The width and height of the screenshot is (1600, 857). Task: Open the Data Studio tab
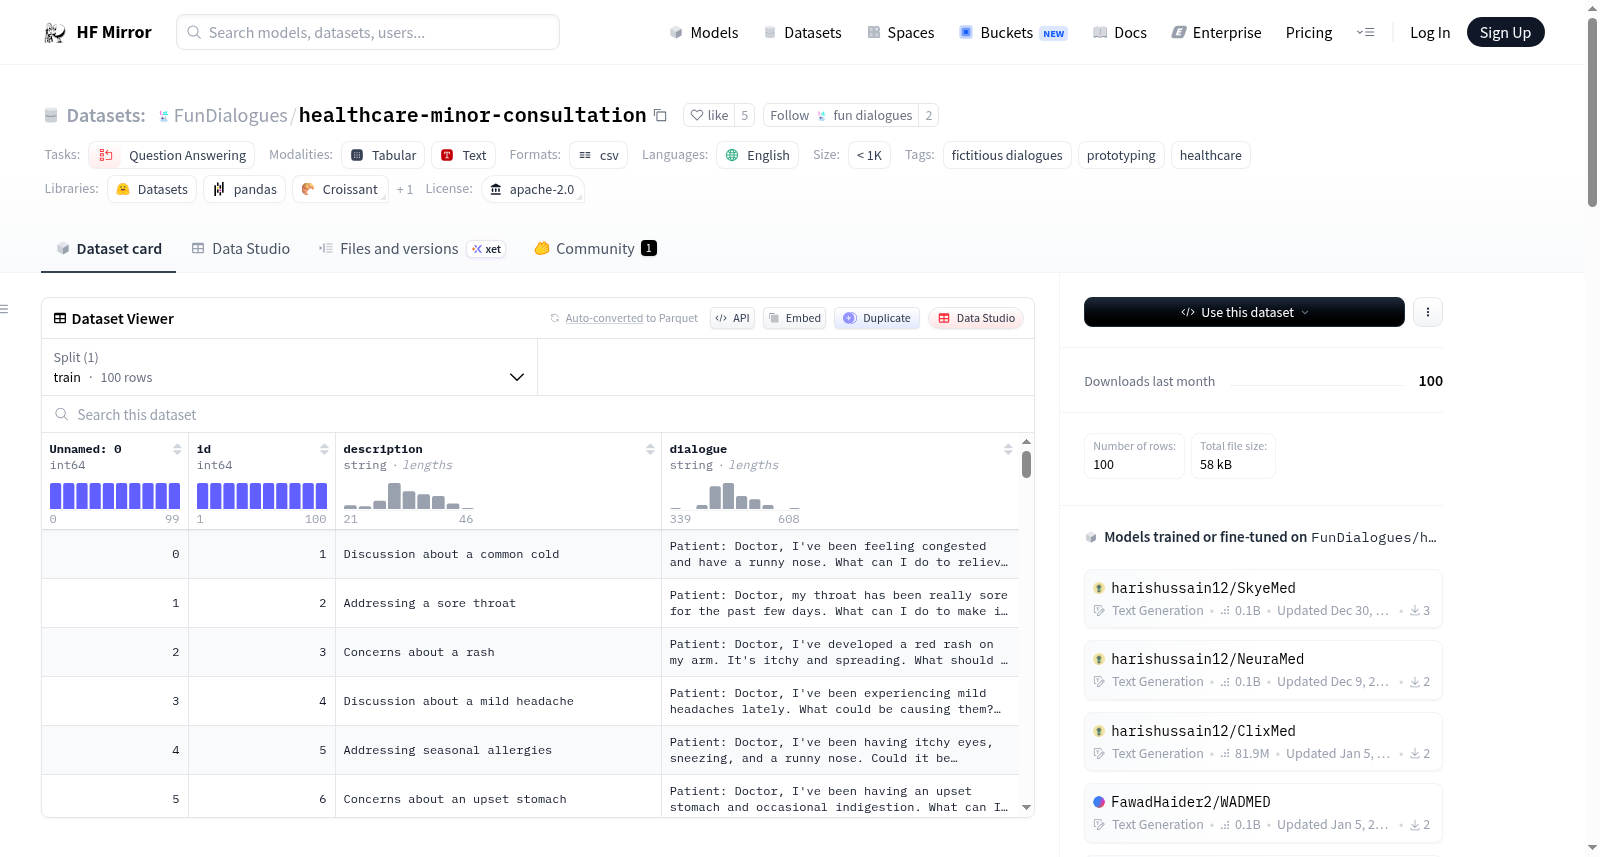coord(241,249)
